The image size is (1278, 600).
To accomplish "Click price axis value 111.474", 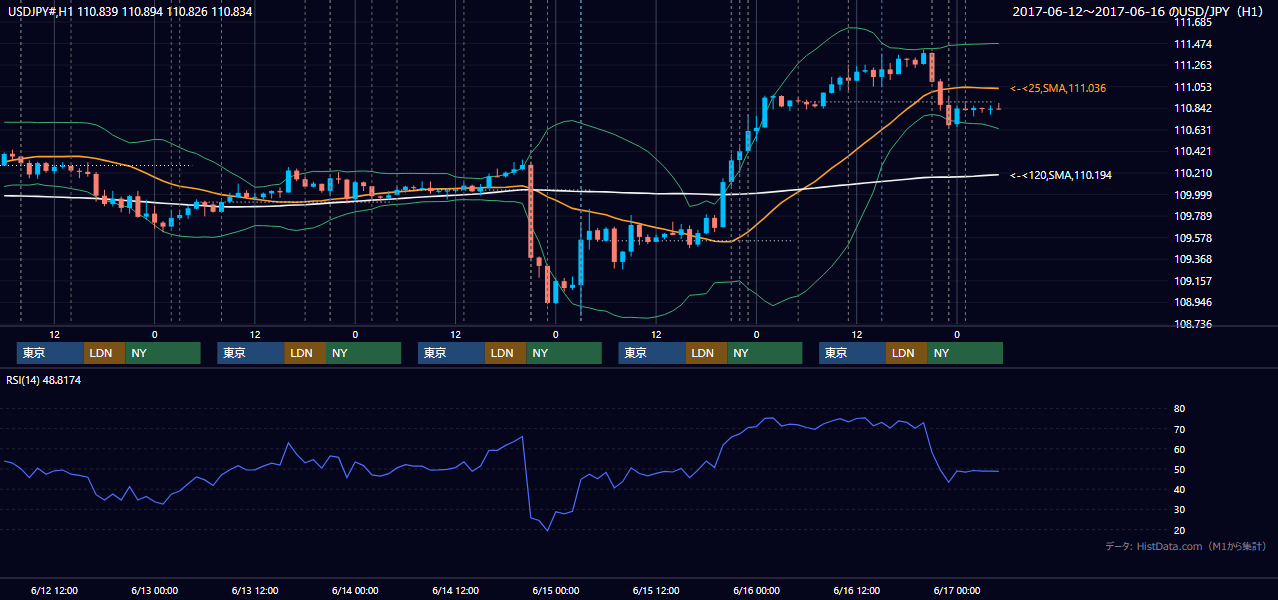I will (x=1193, y=44).
